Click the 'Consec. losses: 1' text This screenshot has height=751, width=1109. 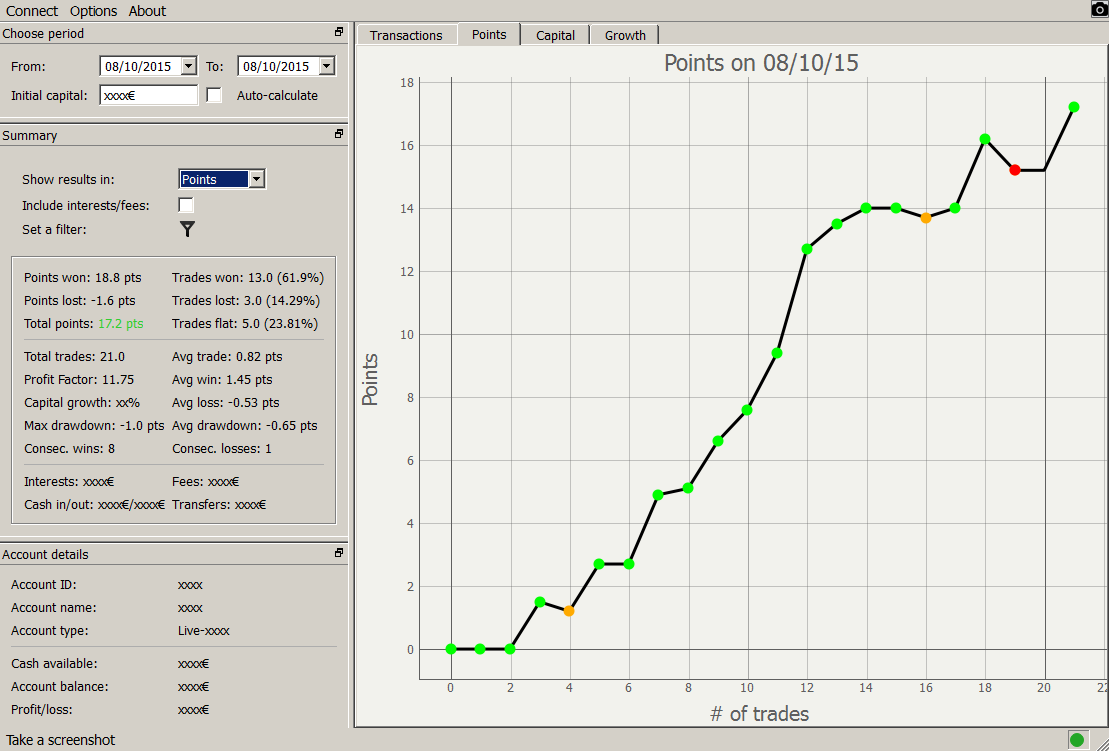click(x=221, y=449)
